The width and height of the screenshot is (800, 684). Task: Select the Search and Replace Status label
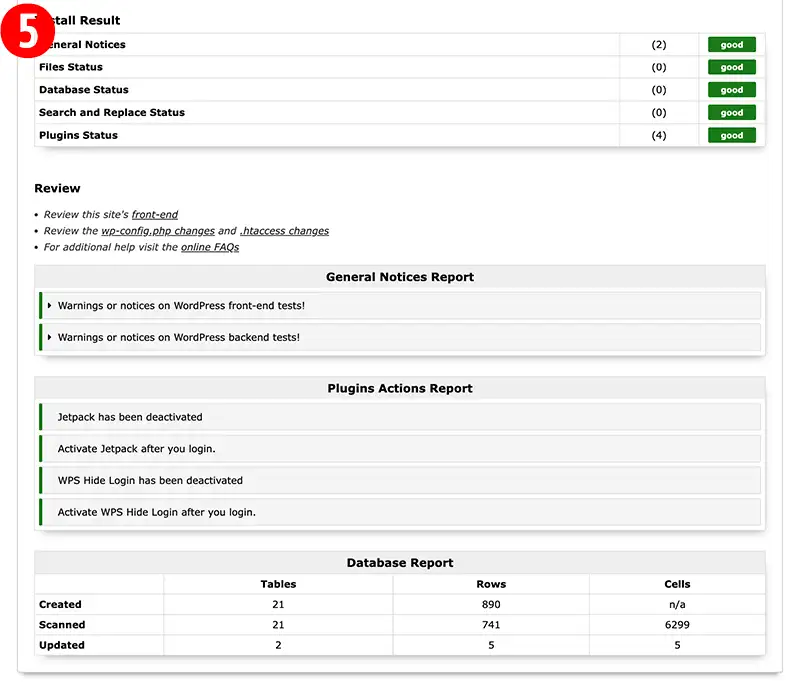112,112
